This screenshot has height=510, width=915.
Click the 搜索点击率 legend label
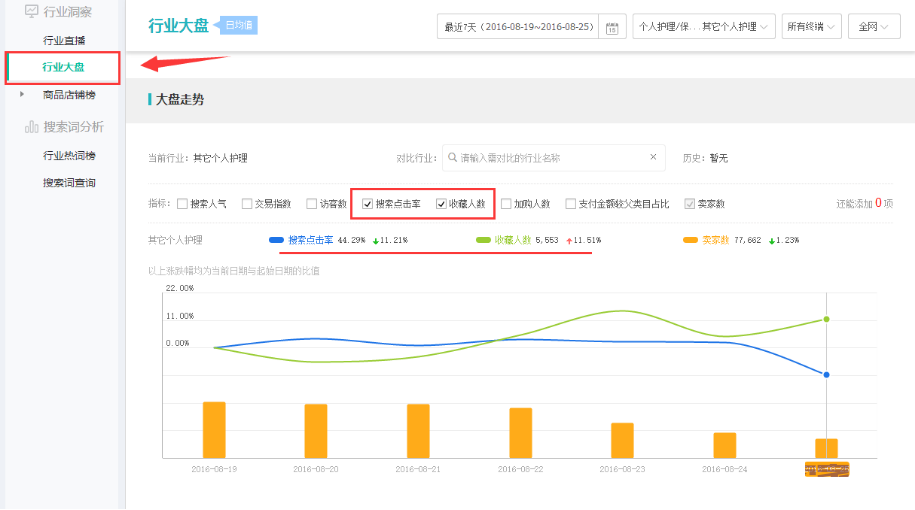310,240
